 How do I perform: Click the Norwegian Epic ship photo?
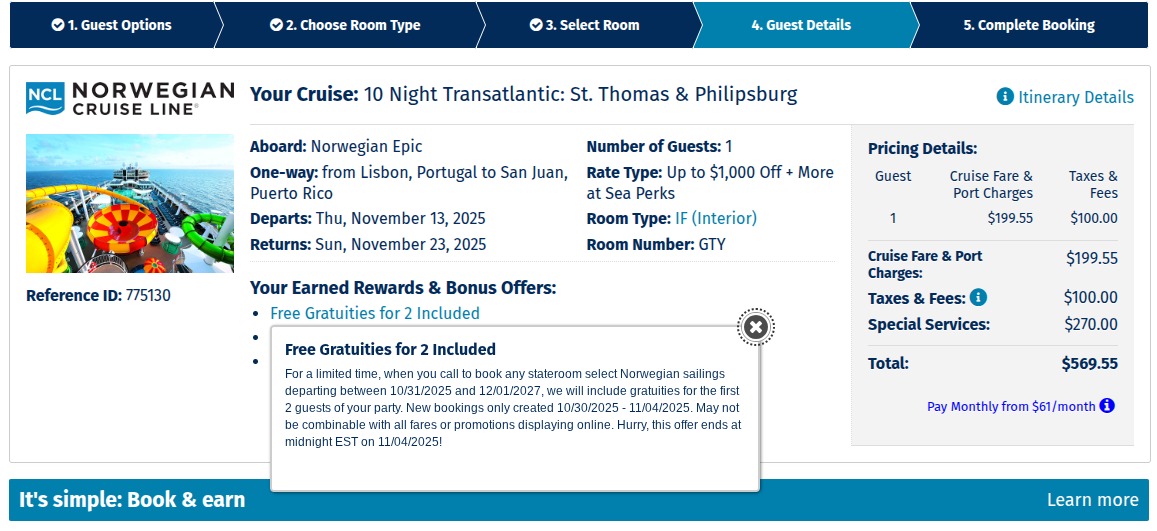tap(130, 204)
